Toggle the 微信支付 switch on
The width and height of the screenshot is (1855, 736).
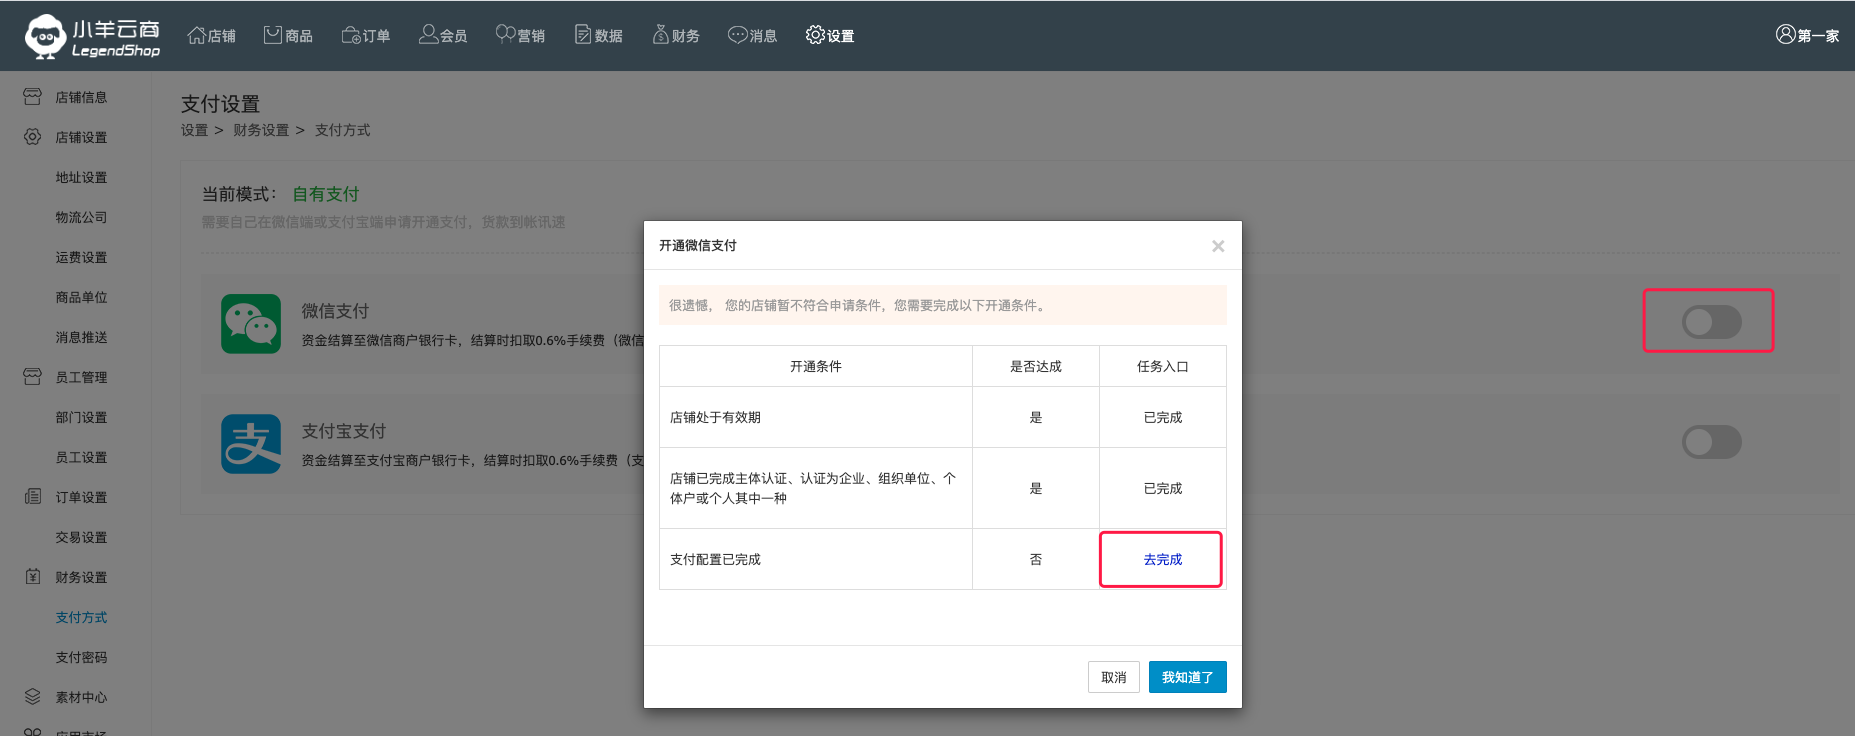(x=1711, y=322)
